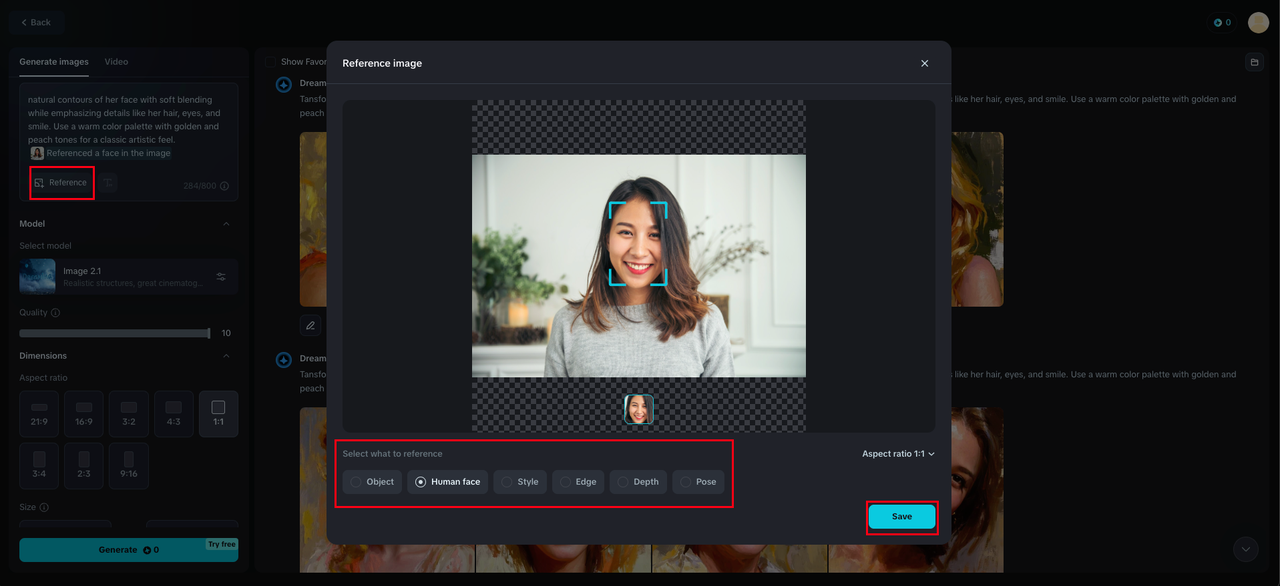The height and width of the screenshot is (586, 1280).
Task: Click the face detection box on the photo
Action: (x=638, y=243)
